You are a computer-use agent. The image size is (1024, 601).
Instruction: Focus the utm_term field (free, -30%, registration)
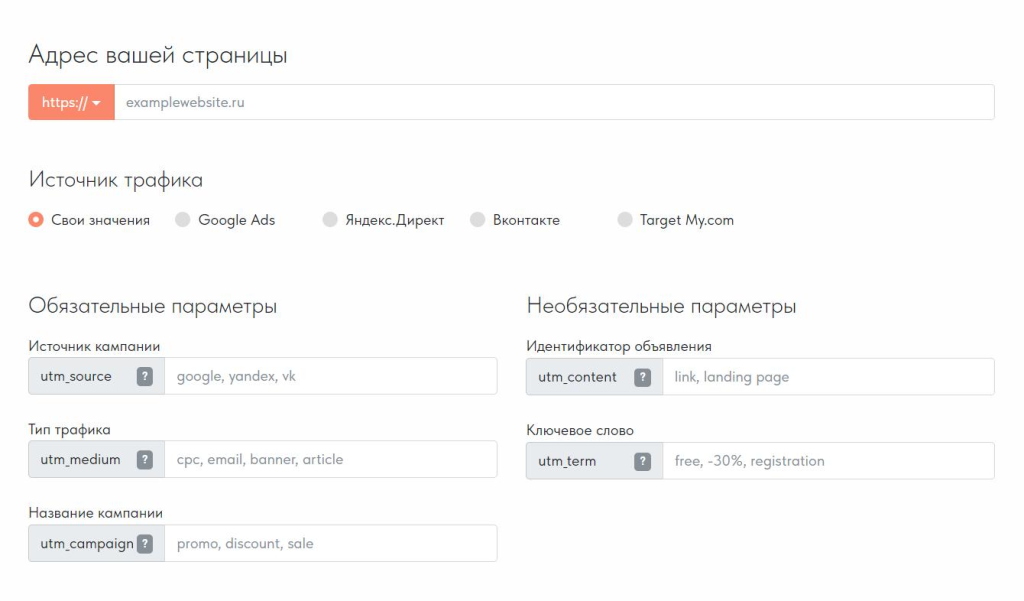pos(829,461)
